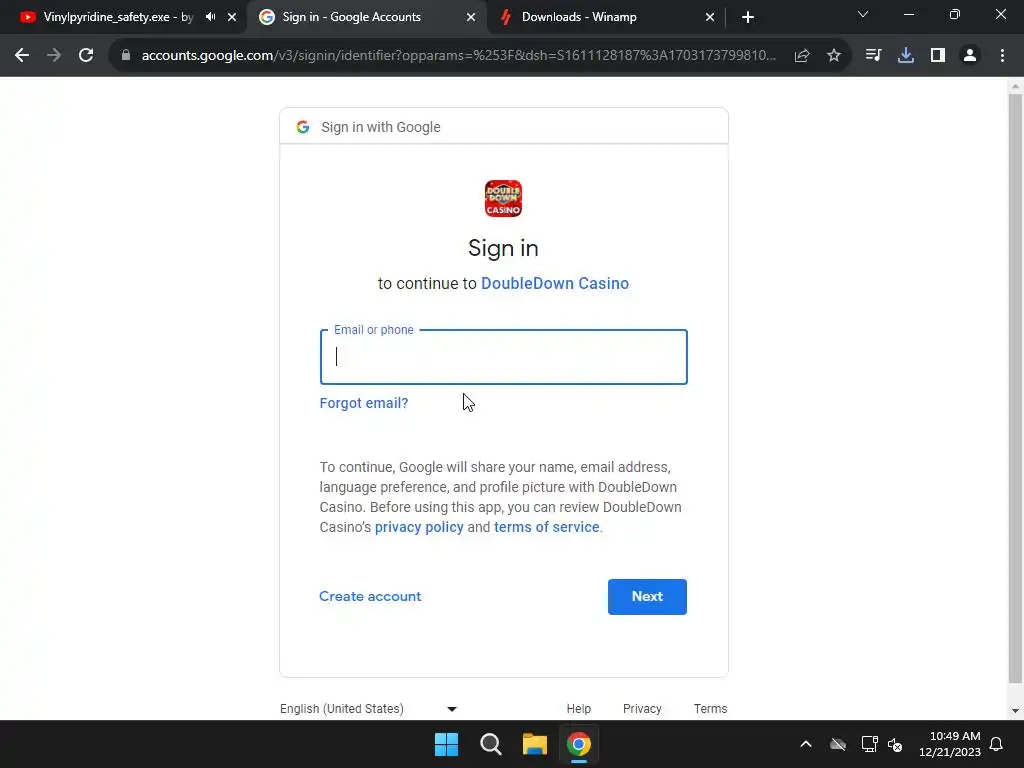Close the Vinylpyridine_safety.exe tab

coord(232,17)
